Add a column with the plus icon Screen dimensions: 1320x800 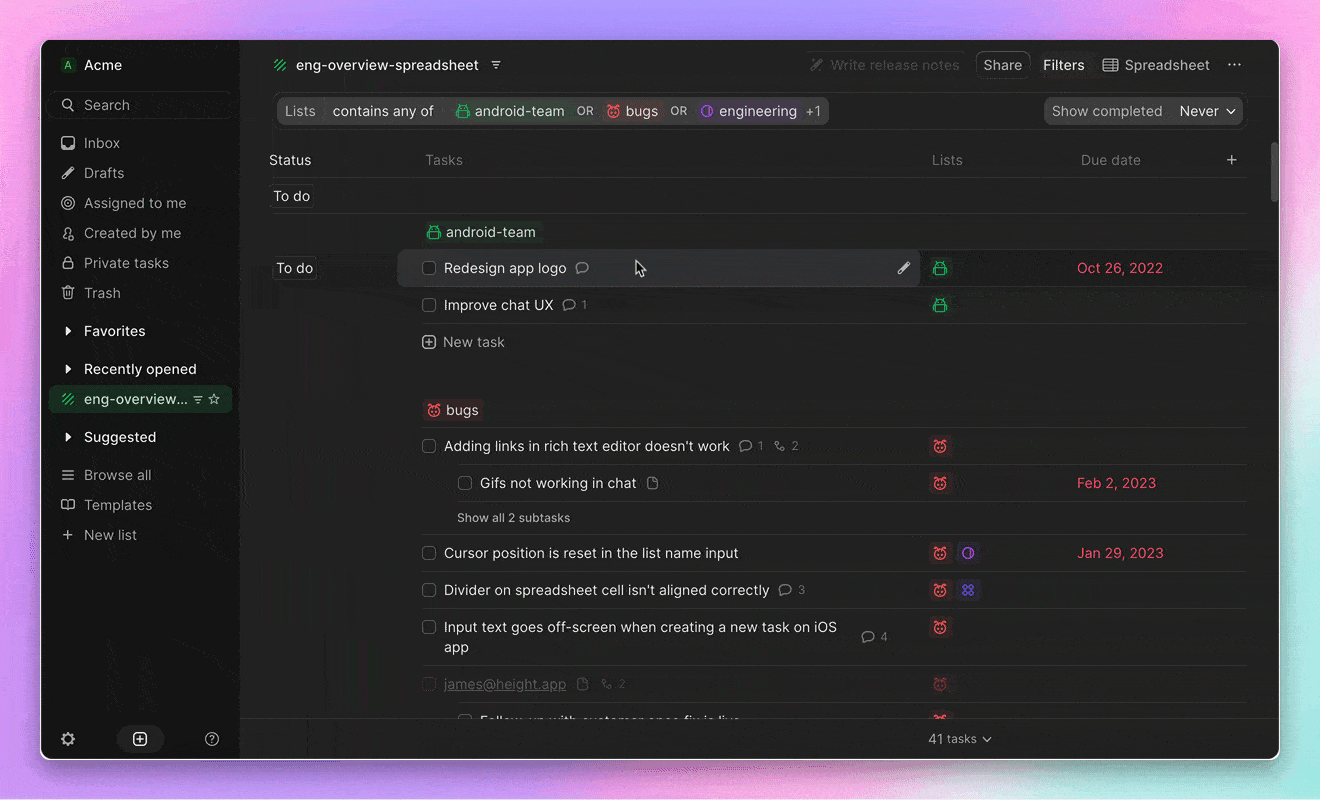click(1232, 160)
